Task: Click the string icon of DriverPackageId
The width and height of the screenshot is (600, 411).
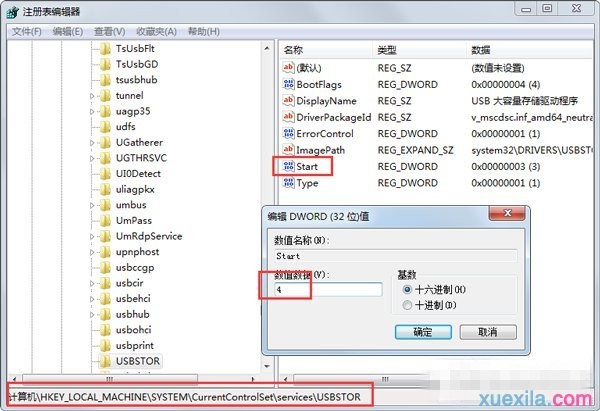Action: pos(288,117)
